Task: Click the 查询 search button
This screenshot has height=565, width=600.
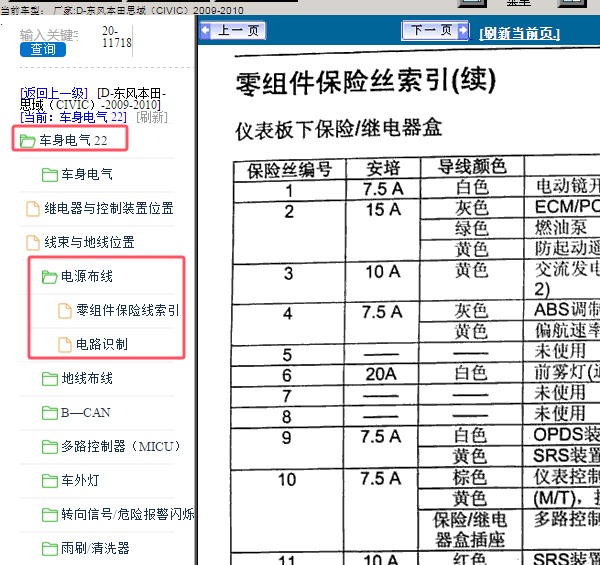Action: coord(43,49)
